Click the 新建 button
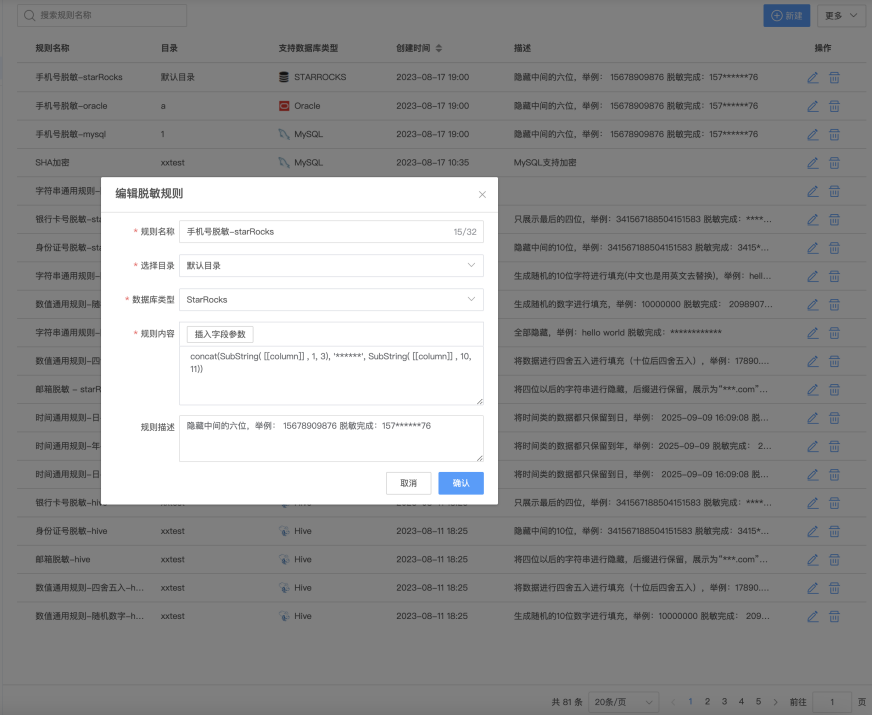Image resolution: width=872 pixels, height=715 pixels. tap(786, 16)
